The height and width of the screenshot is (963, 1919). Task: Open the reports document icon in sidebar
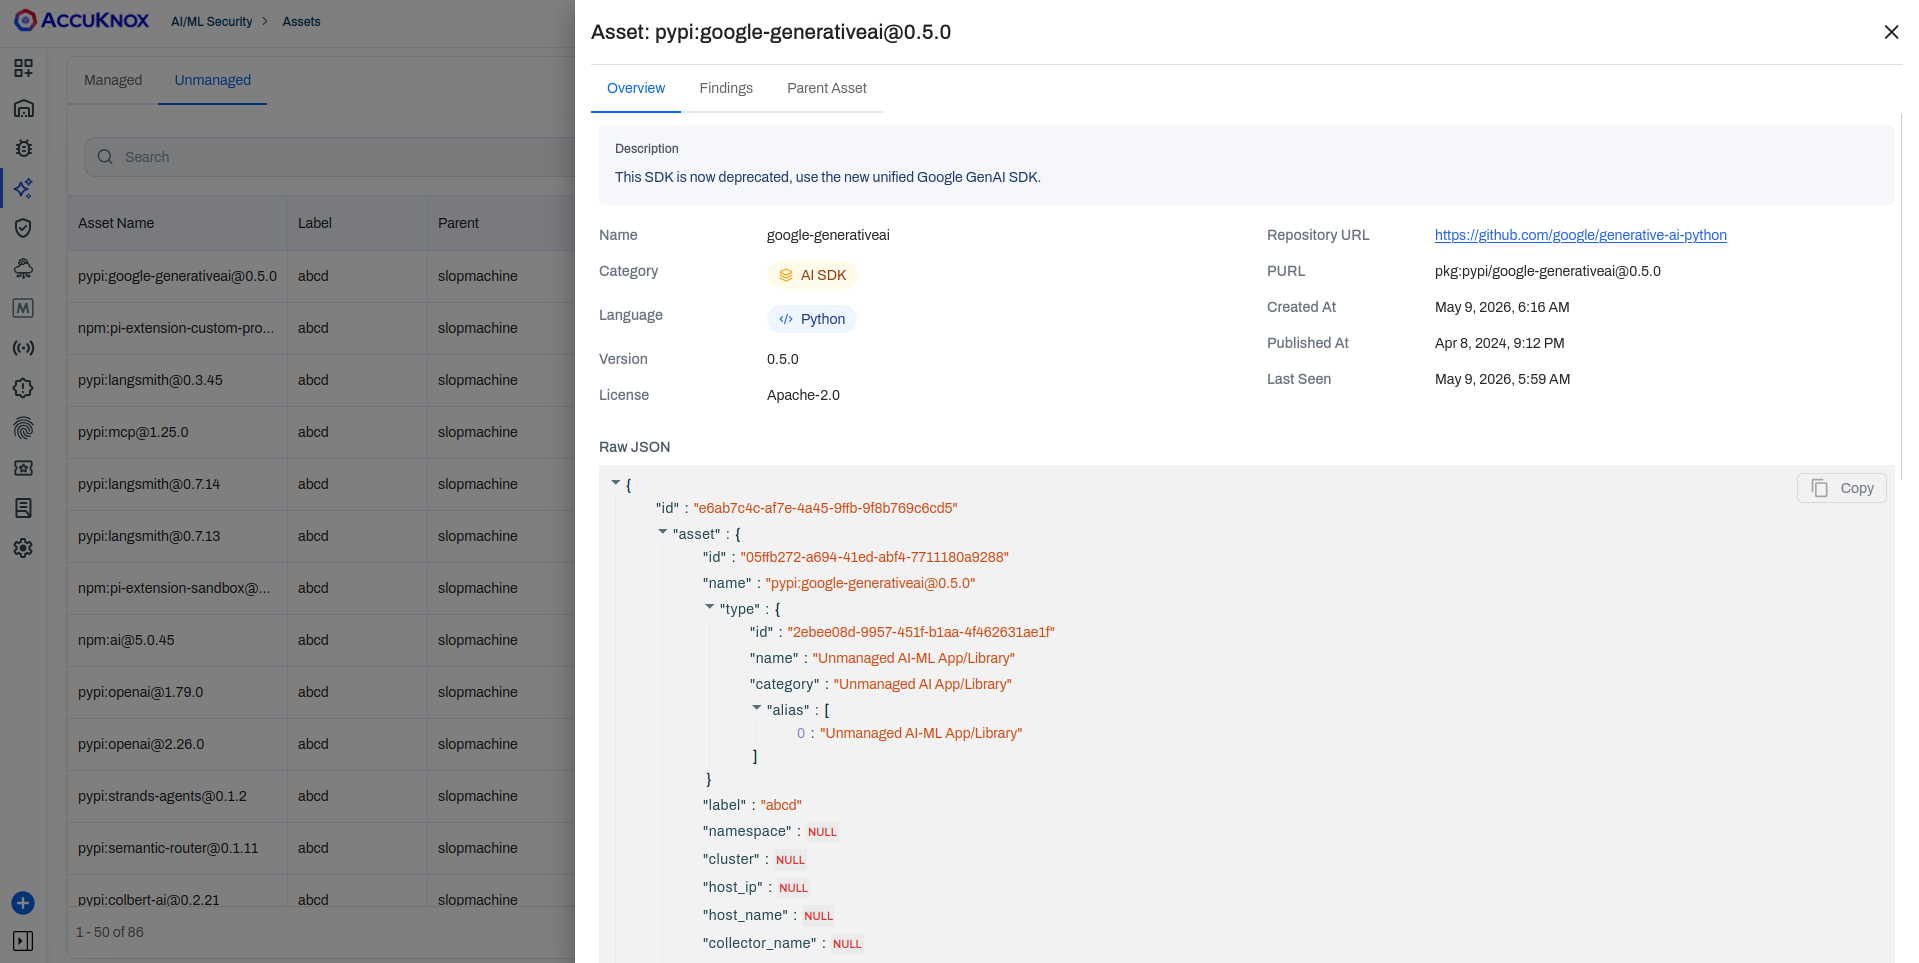[23, 508]
